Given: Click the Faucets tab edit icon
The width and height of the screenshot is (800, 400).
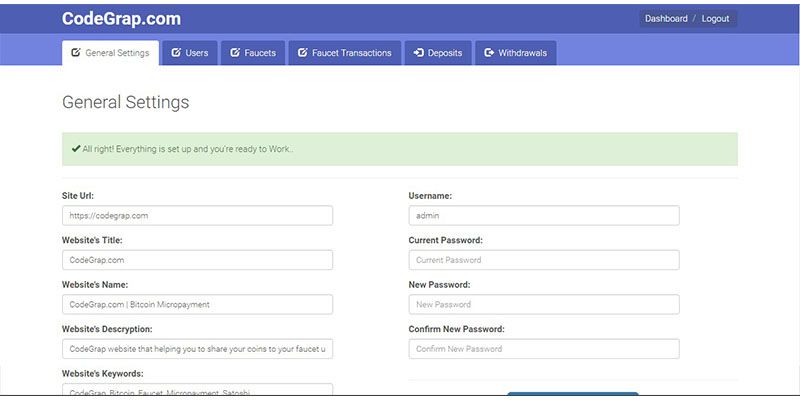Looking at the screenshot, I should pyautogui.click(x=235, y=53).
